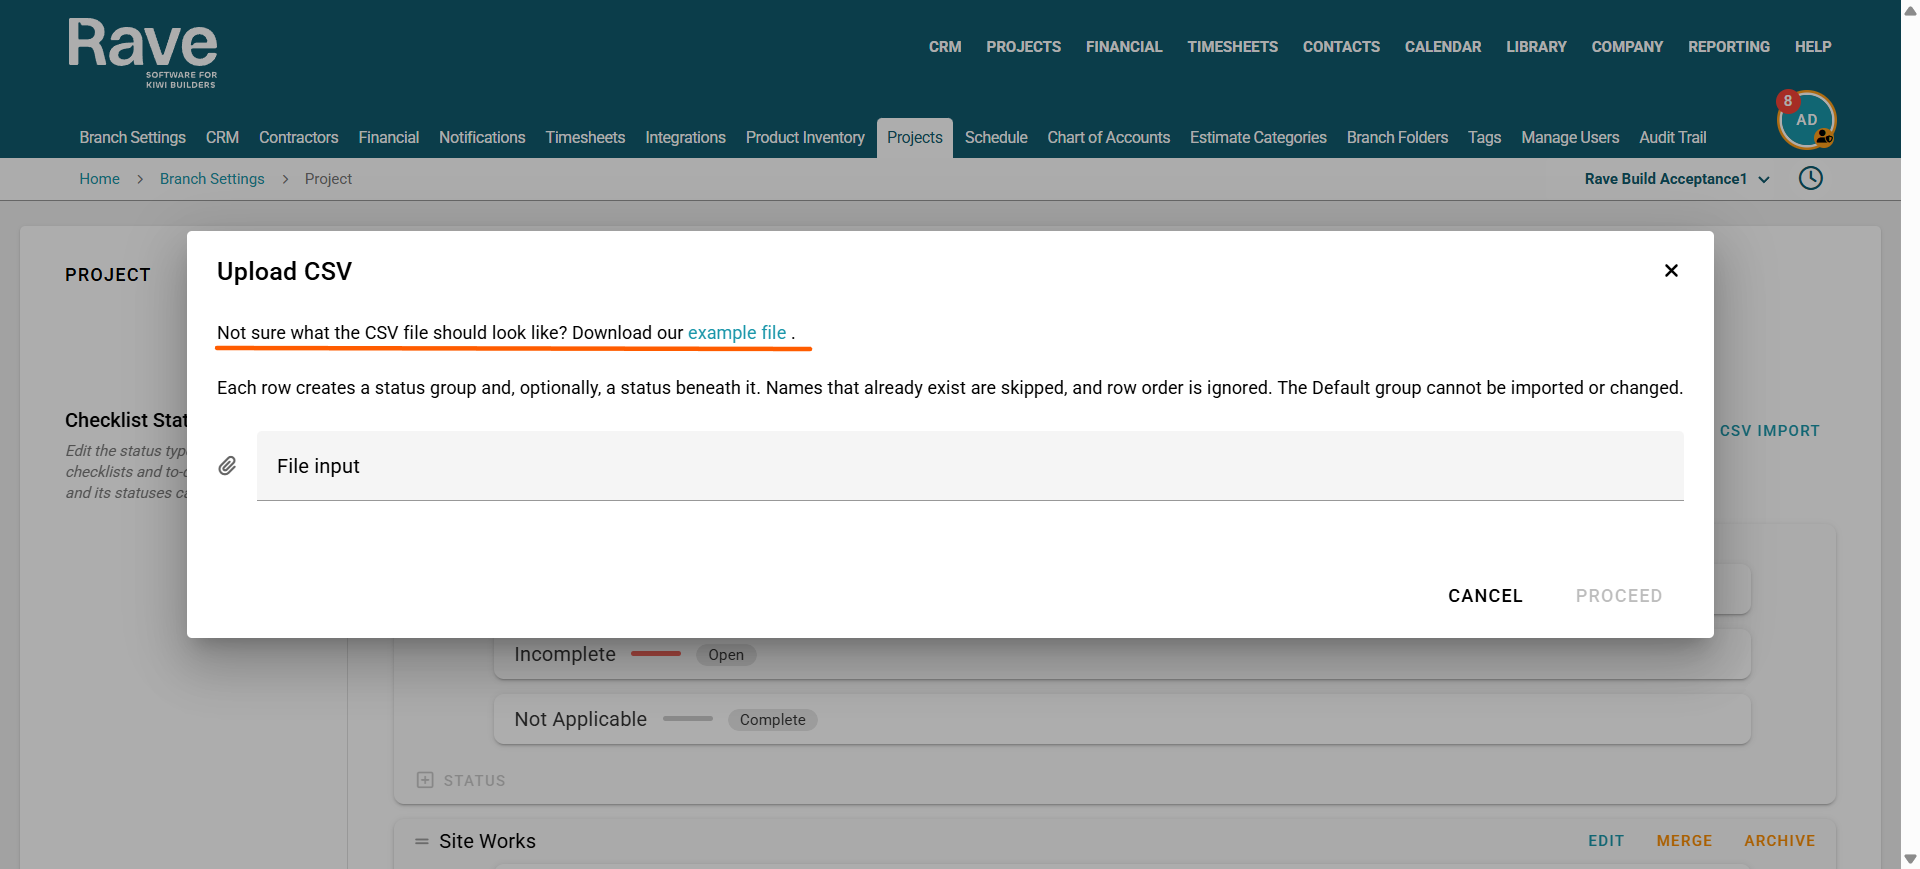Click the red Incomplete color bar

(x=656, y=654)
